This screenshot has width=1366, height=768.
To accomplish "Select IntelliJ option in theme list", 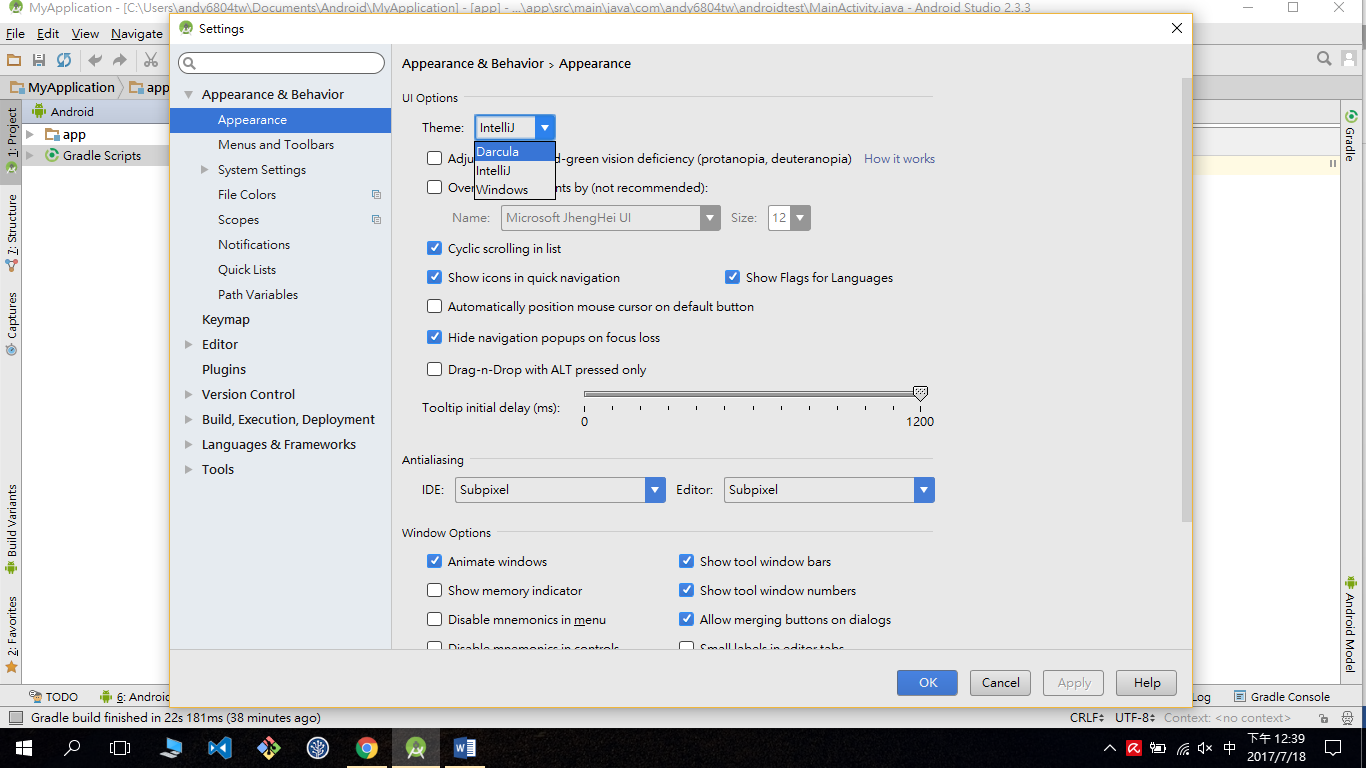I will point(515,170).
